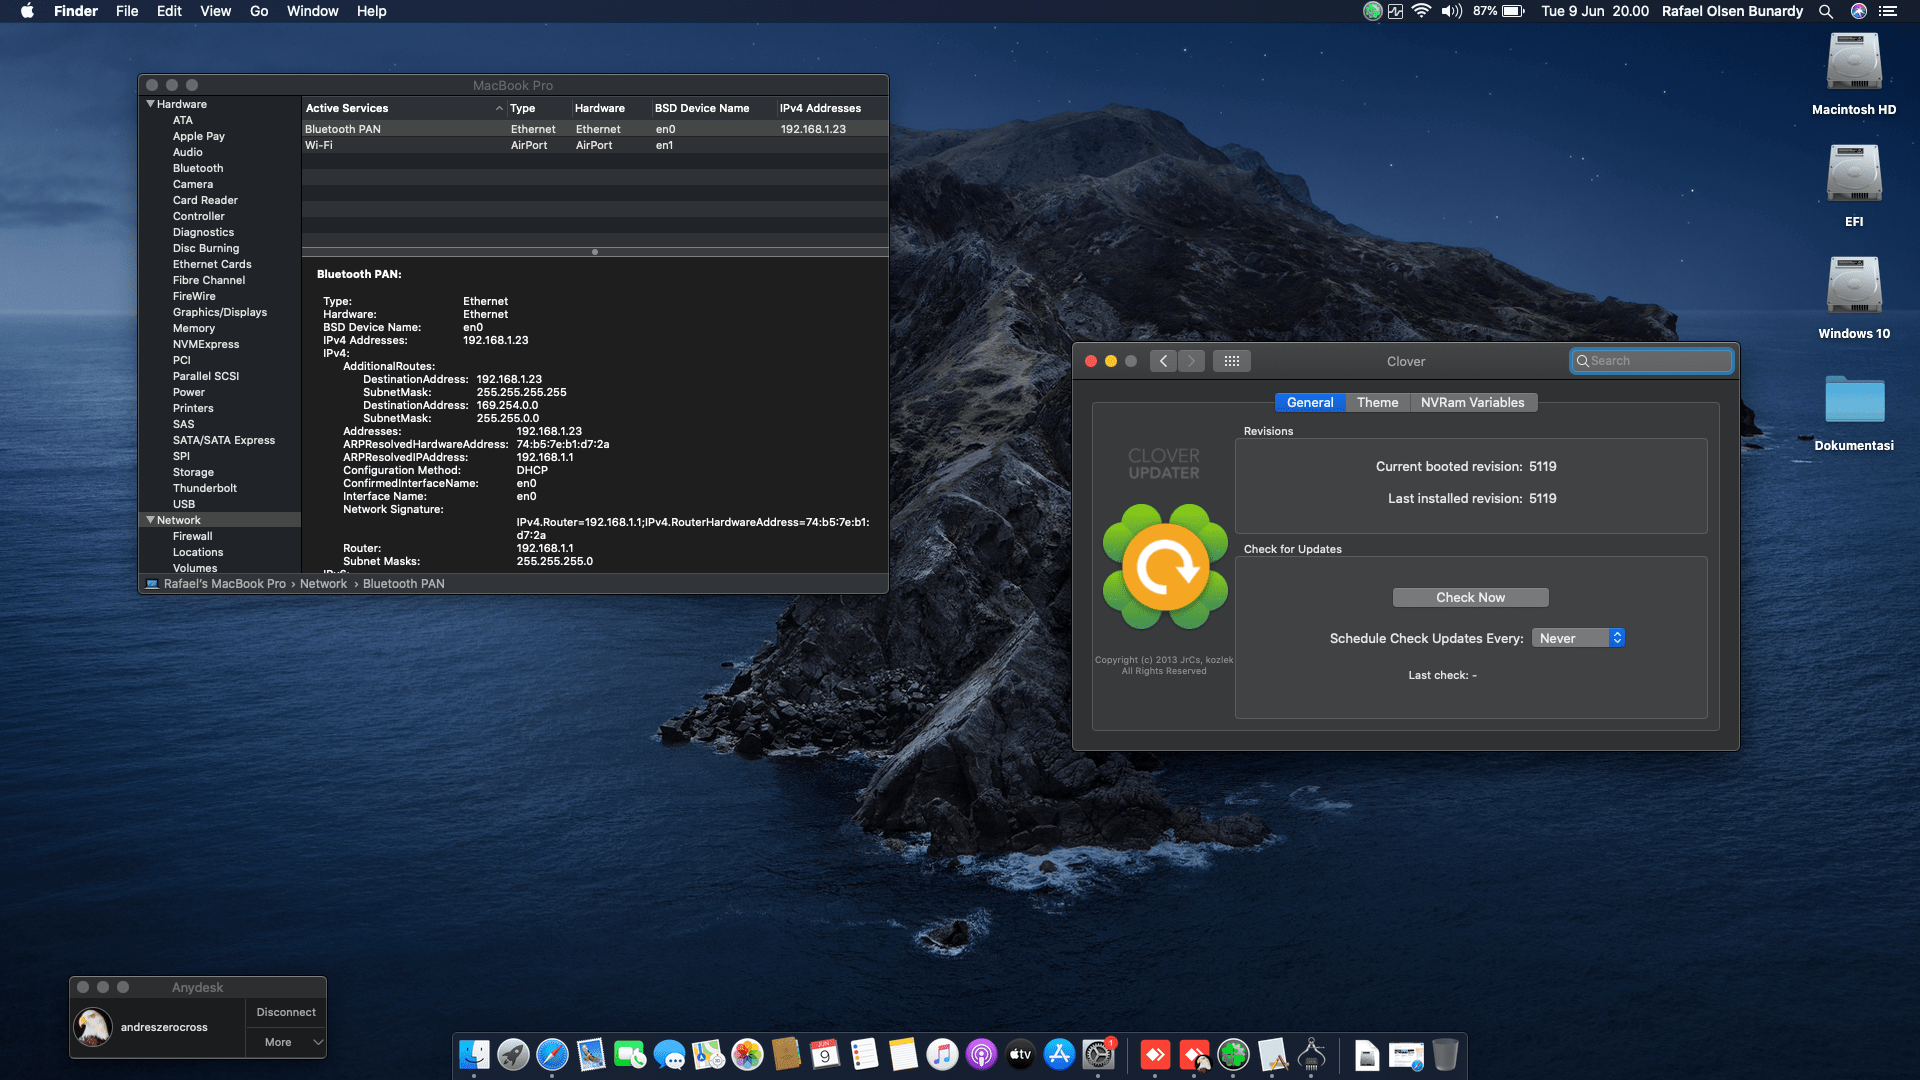
Task: Focus the Clover Search field
Action: click(1651, 361)
